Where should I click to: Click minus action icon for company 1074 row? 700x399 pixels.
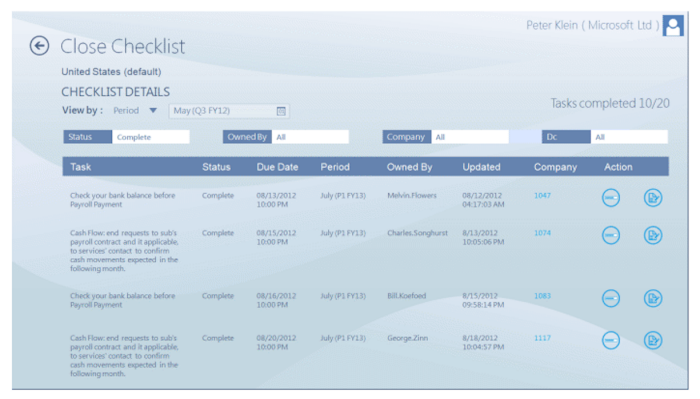pyautogui.click(x=611, y=235)
